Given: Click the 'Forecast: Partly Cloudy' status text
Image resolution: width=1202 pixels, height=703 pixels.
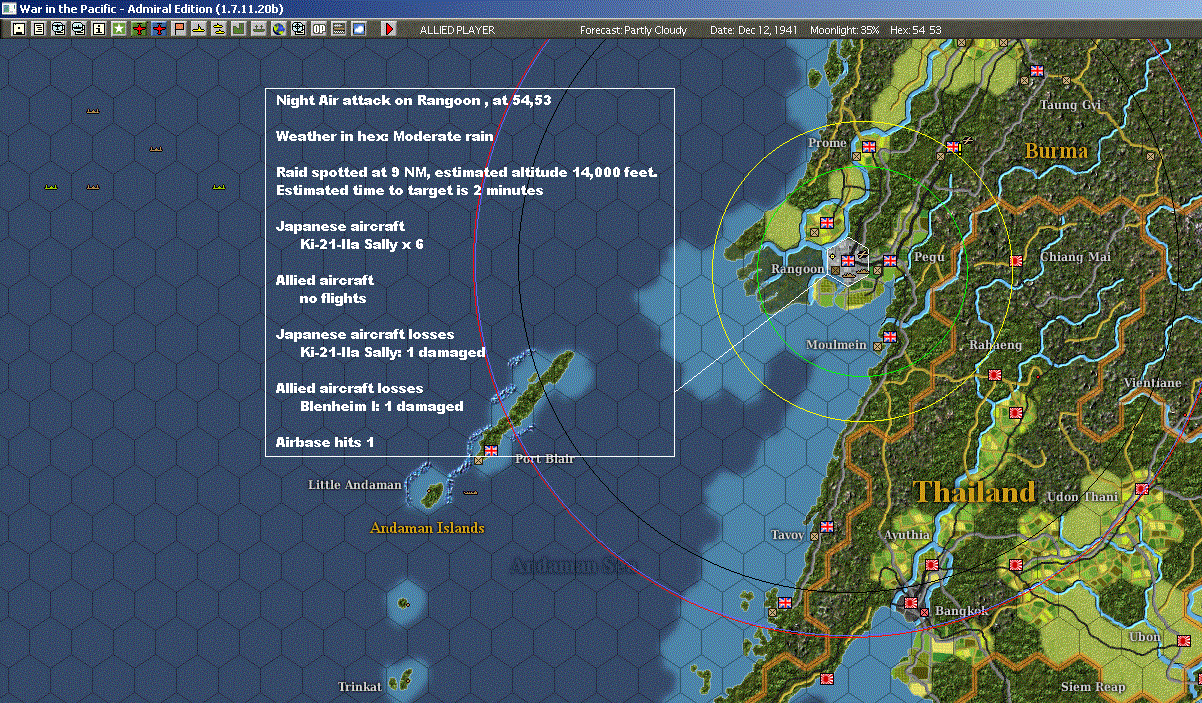Looking at the screenshot, I should tap(634, 30).
